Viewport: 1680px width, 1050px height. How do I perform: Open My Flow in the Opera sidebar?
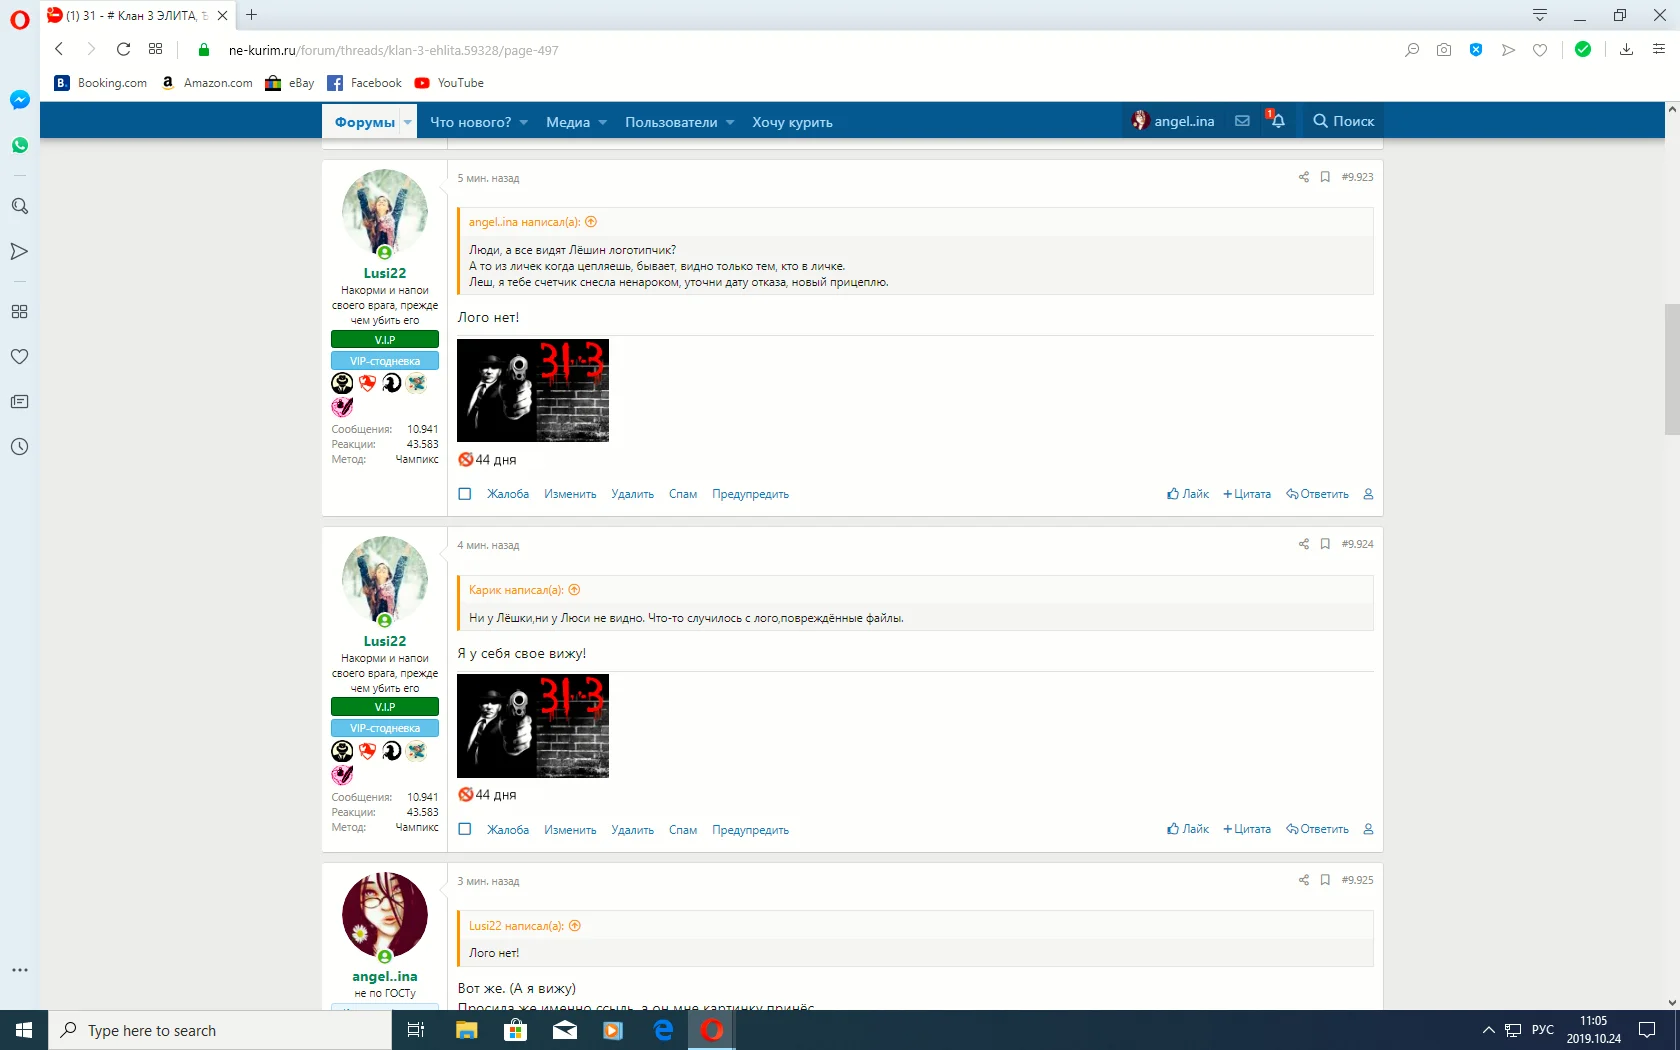click(19, 251)
